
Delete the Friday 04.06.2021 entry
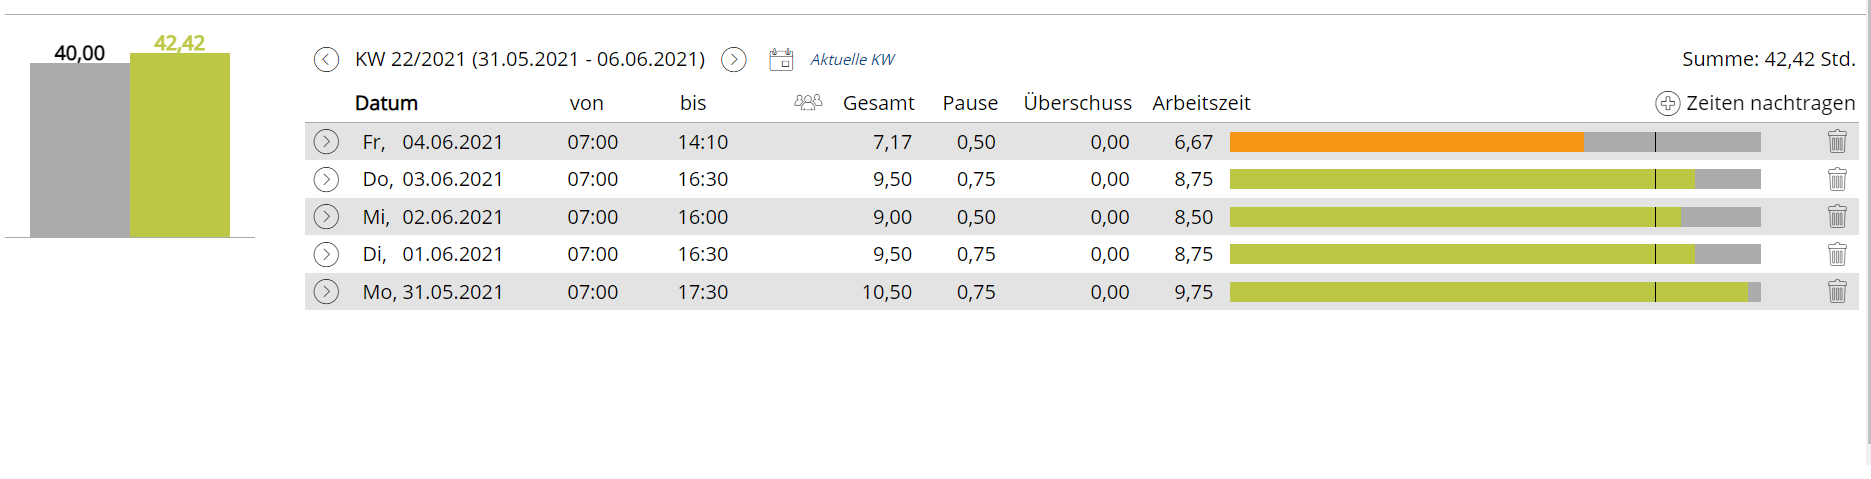1837,142
